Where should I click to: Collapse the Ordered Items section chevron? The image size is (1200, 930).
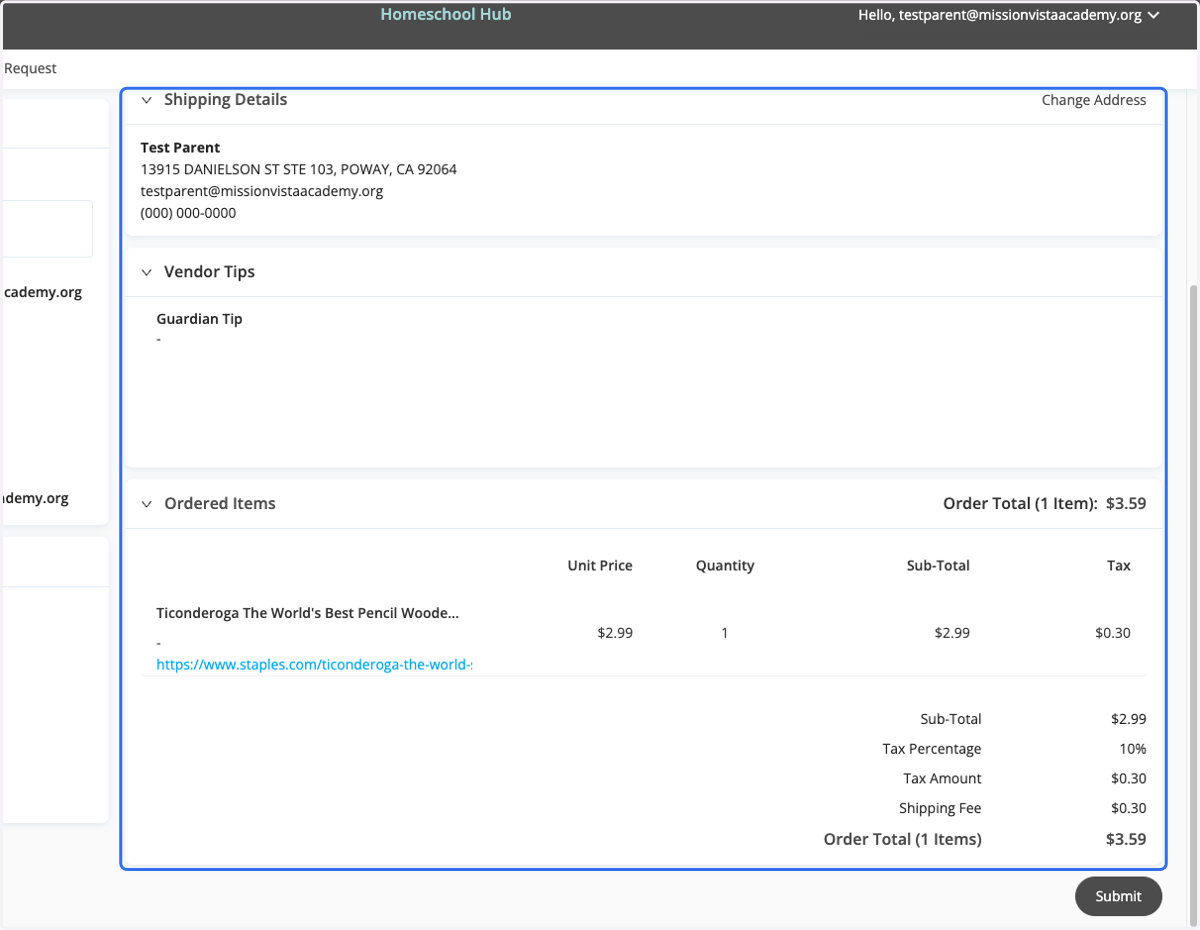[x=147, y=504]
